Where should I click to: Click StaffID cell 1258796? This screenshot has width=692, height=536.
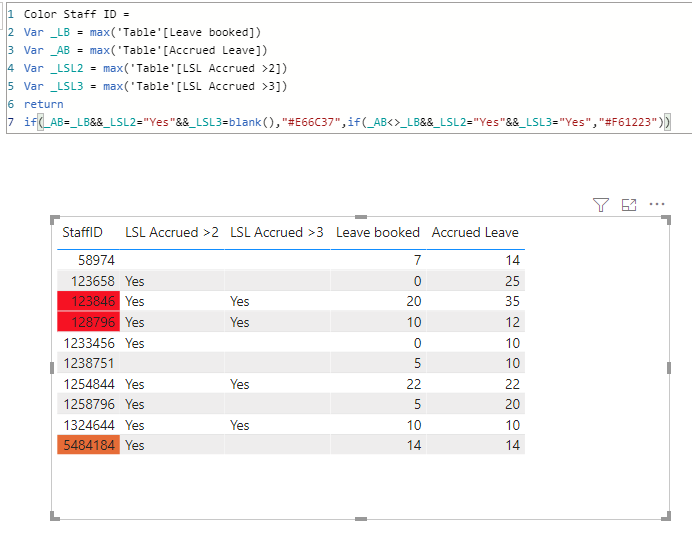click(x=89, y=404)
